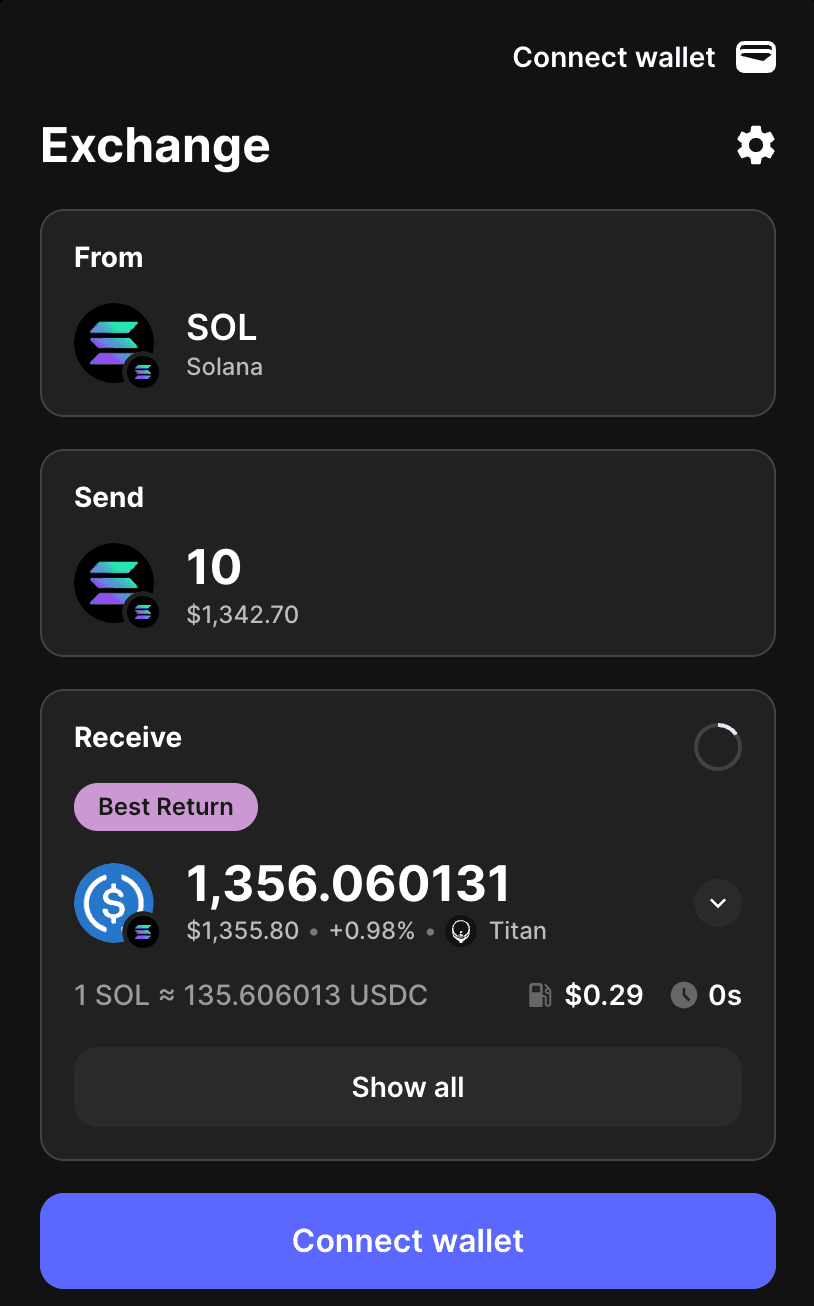Click the Titan provider icon
814x1306 pixels.
click(460, 931)
